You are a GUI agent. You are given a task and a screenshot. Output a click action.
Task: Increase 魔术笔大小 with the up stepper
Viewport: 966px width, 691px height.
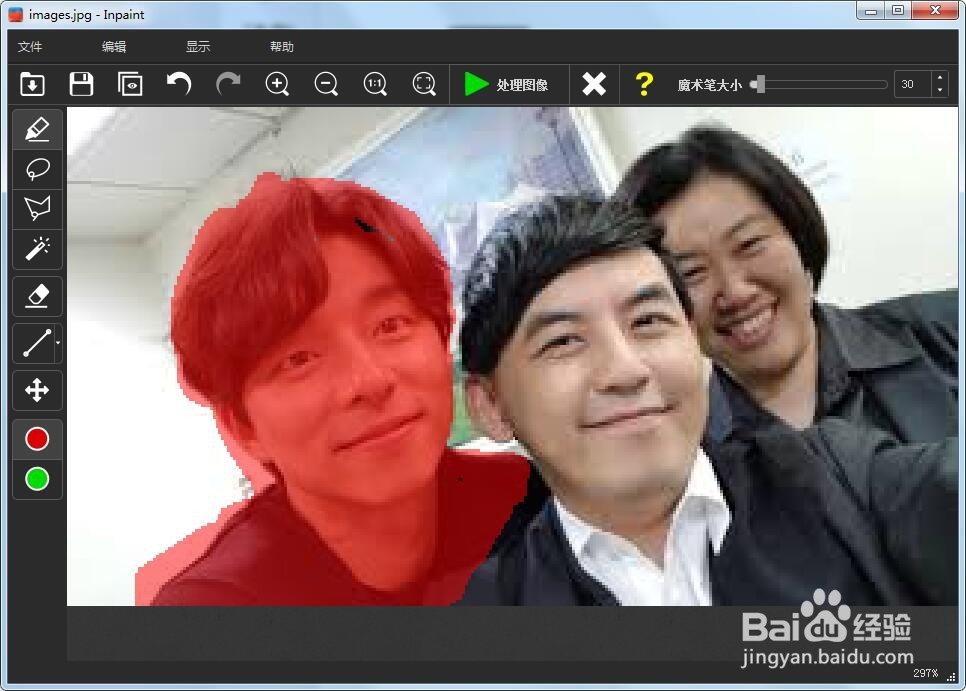coord(939,78)
